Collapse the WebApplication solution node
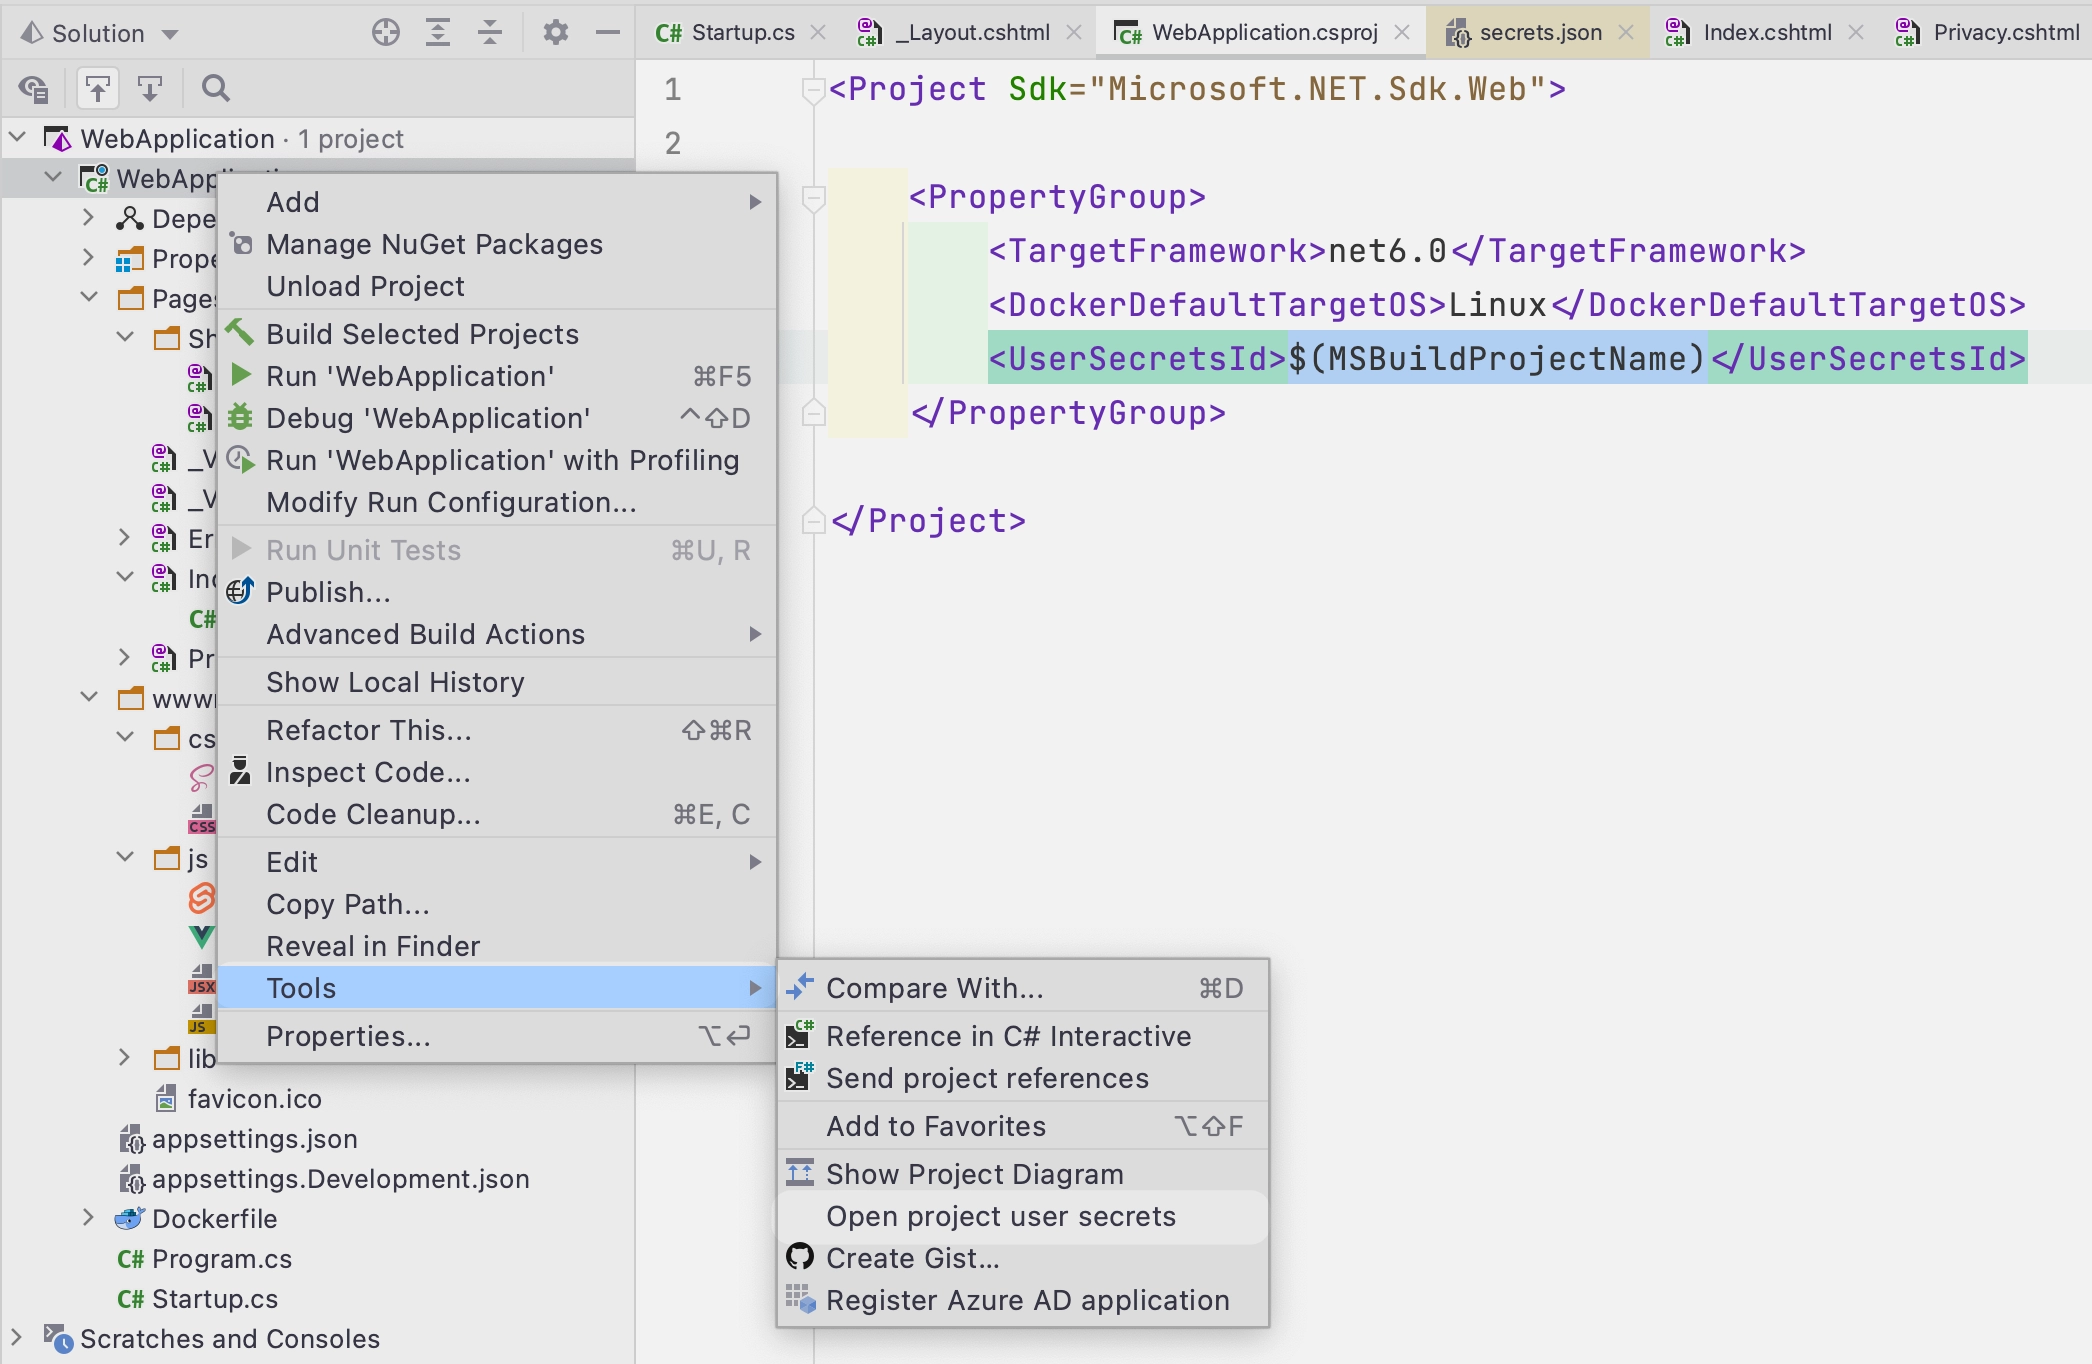This screenshot has height=1364, width=2092. coord(17,137)
